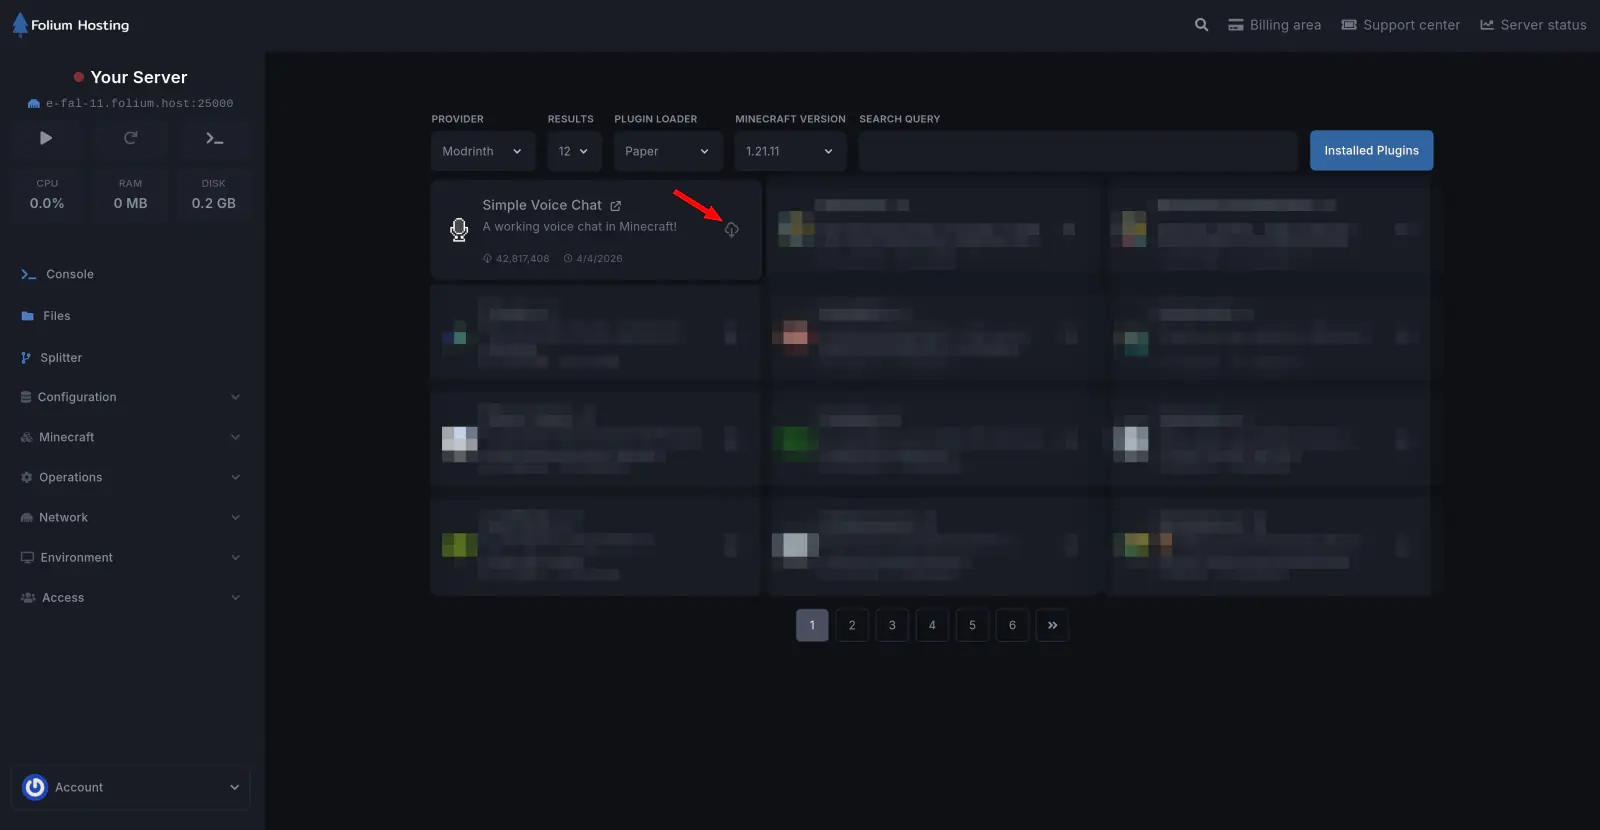Click the server start (play) icon
This screenshot has width=1600, height=830.
pos(46,138)
